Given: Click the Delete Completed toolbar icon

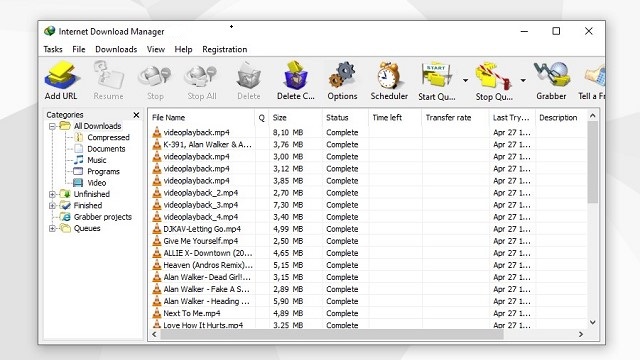Looking at the screenshot, I should tap(296, 76).
